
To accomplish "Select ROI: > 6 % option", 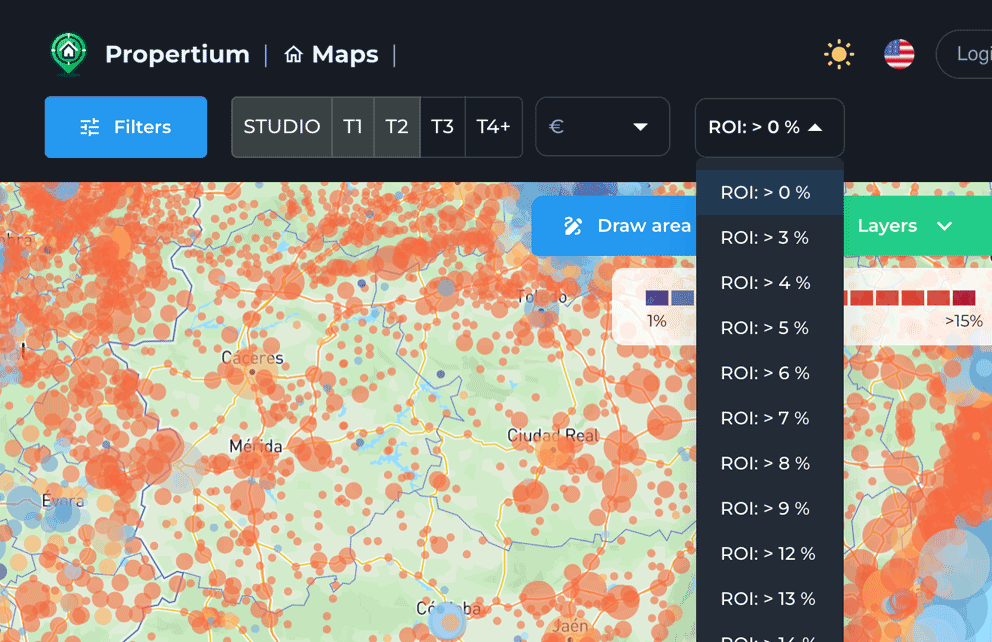I will tap(770, 373).
